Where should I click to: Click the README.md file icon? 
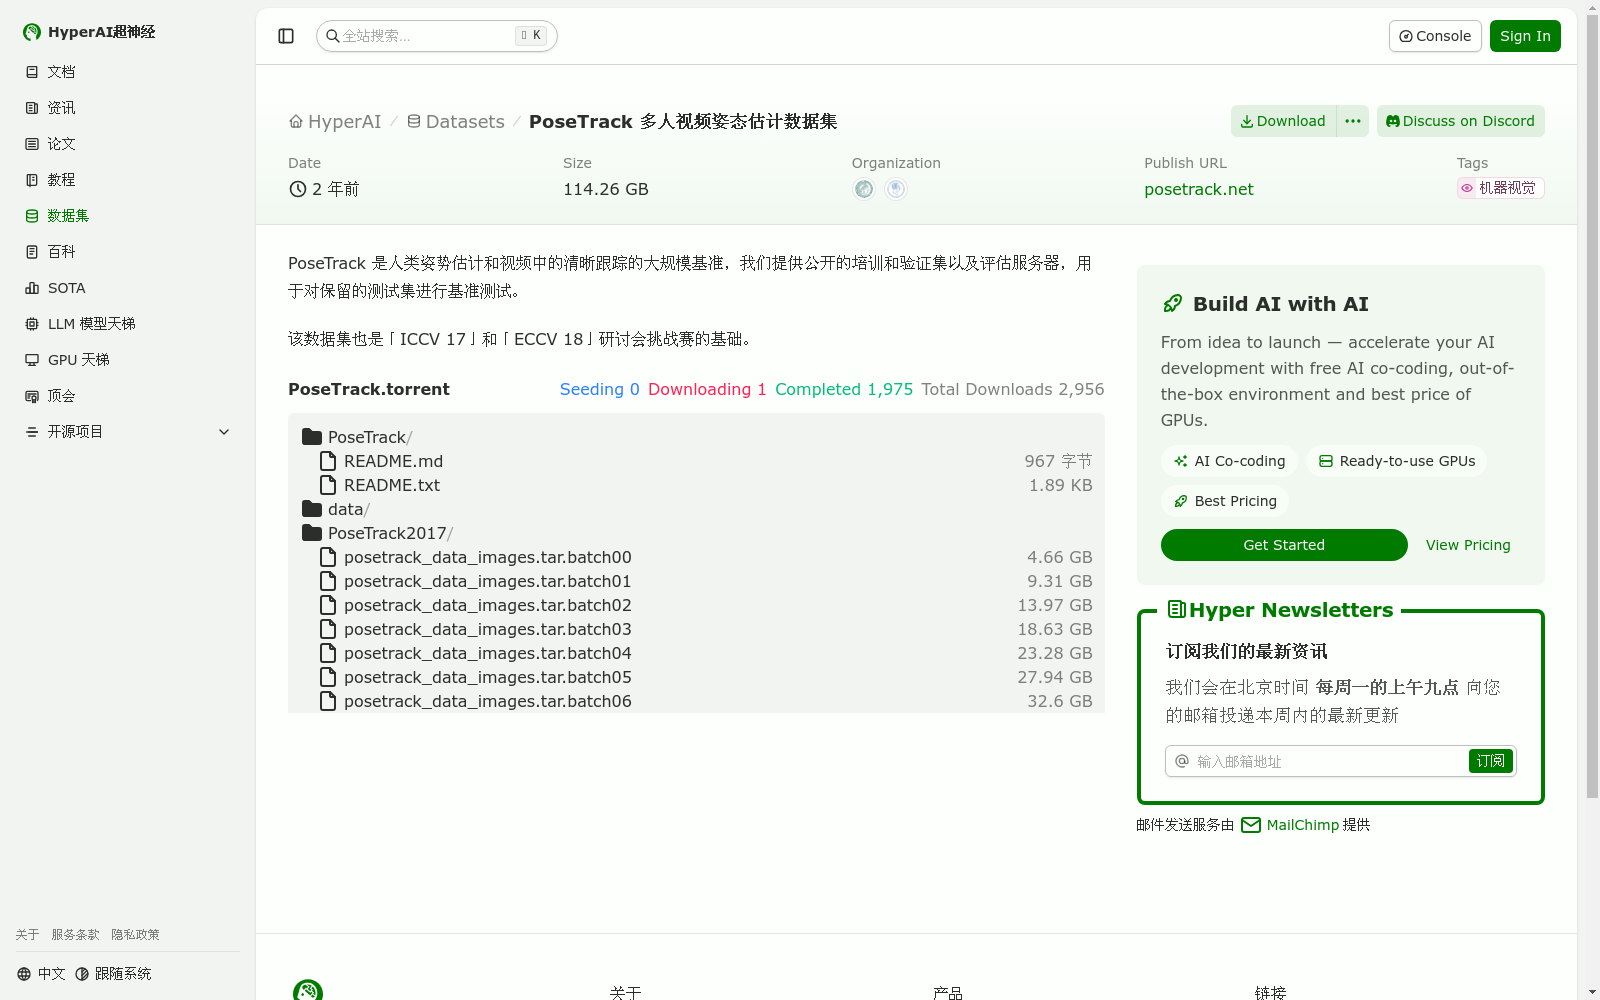(328, 461)
